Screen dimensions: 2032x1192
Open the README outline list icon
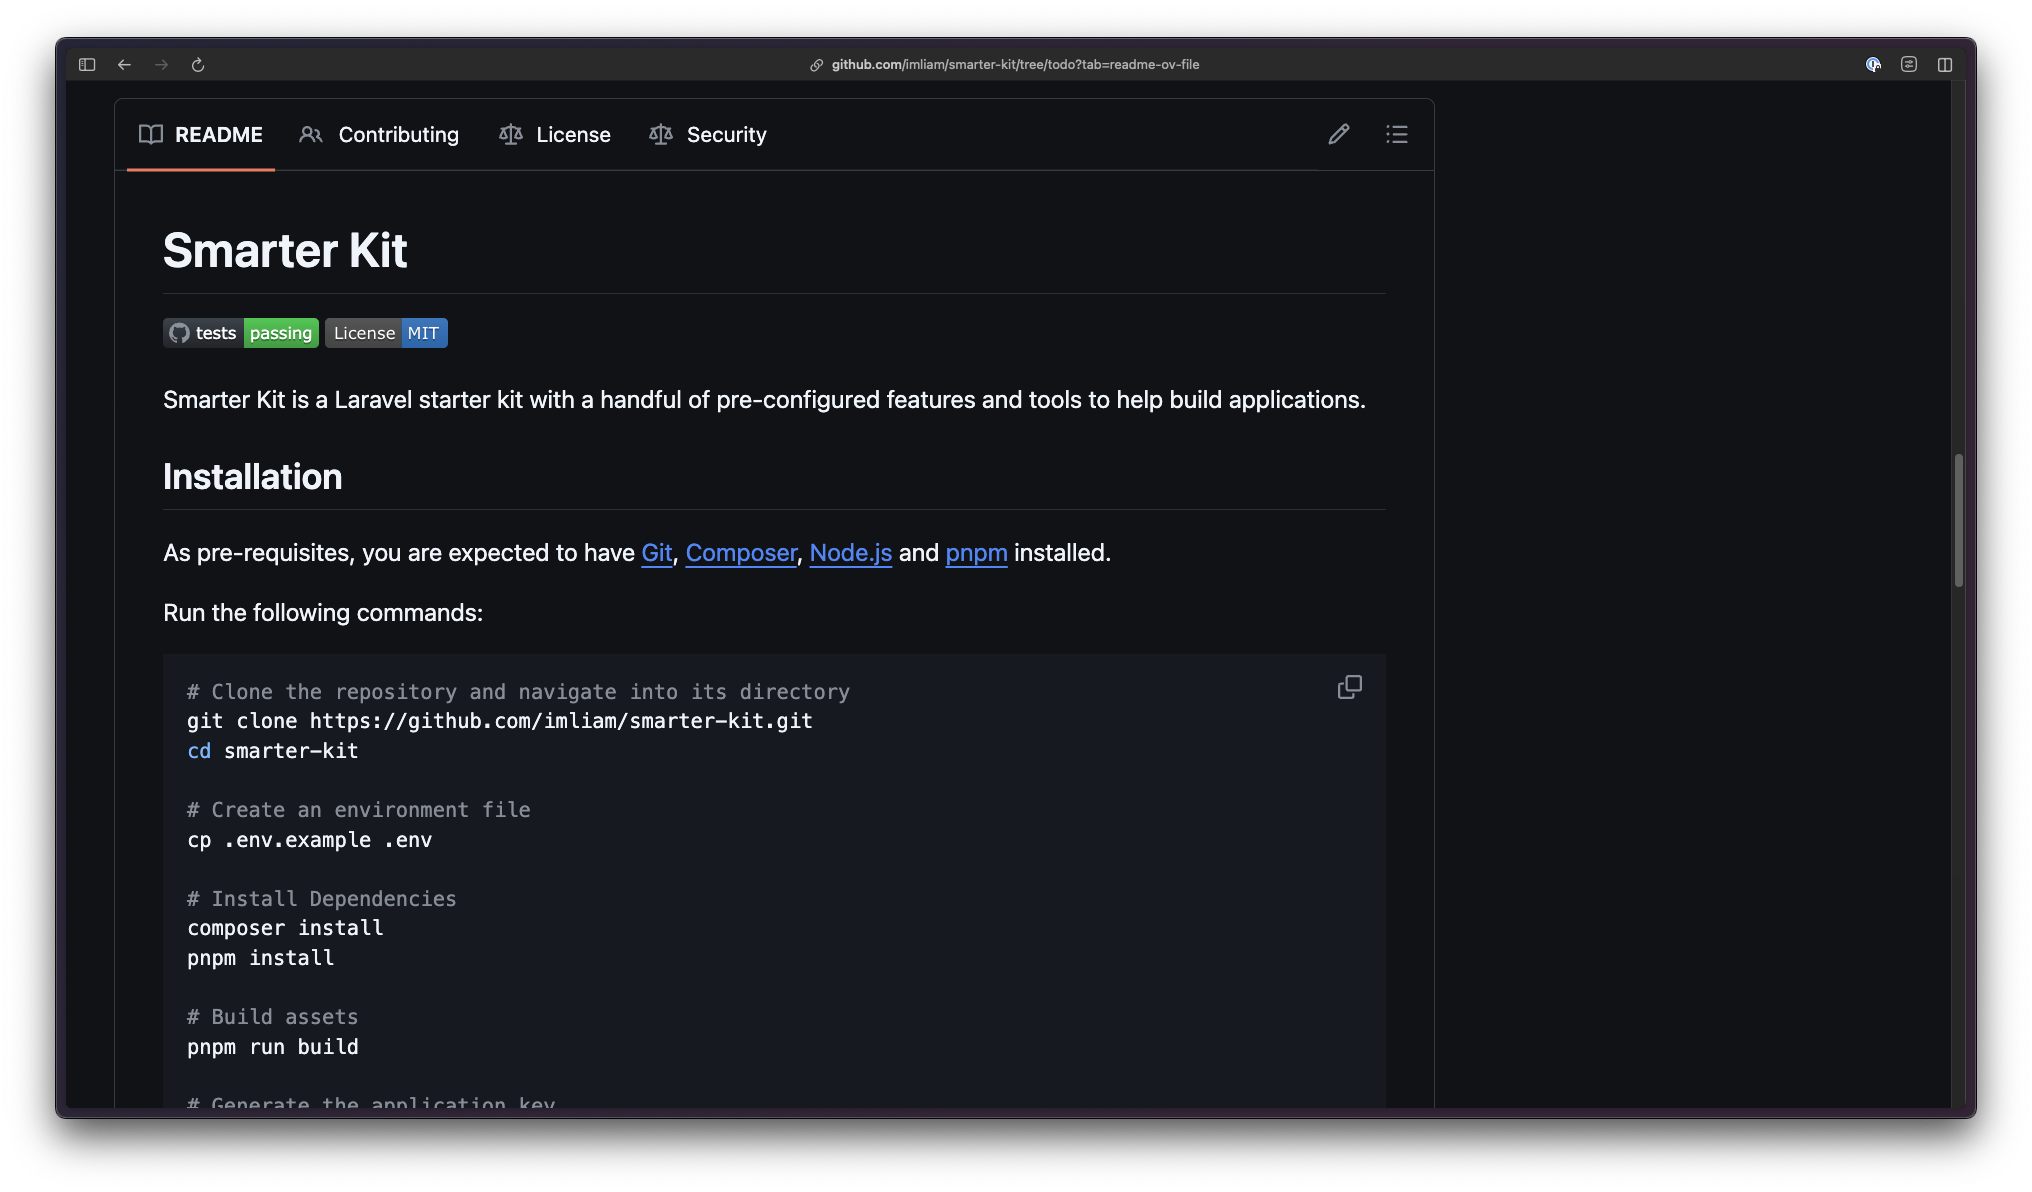(1397, 134)
